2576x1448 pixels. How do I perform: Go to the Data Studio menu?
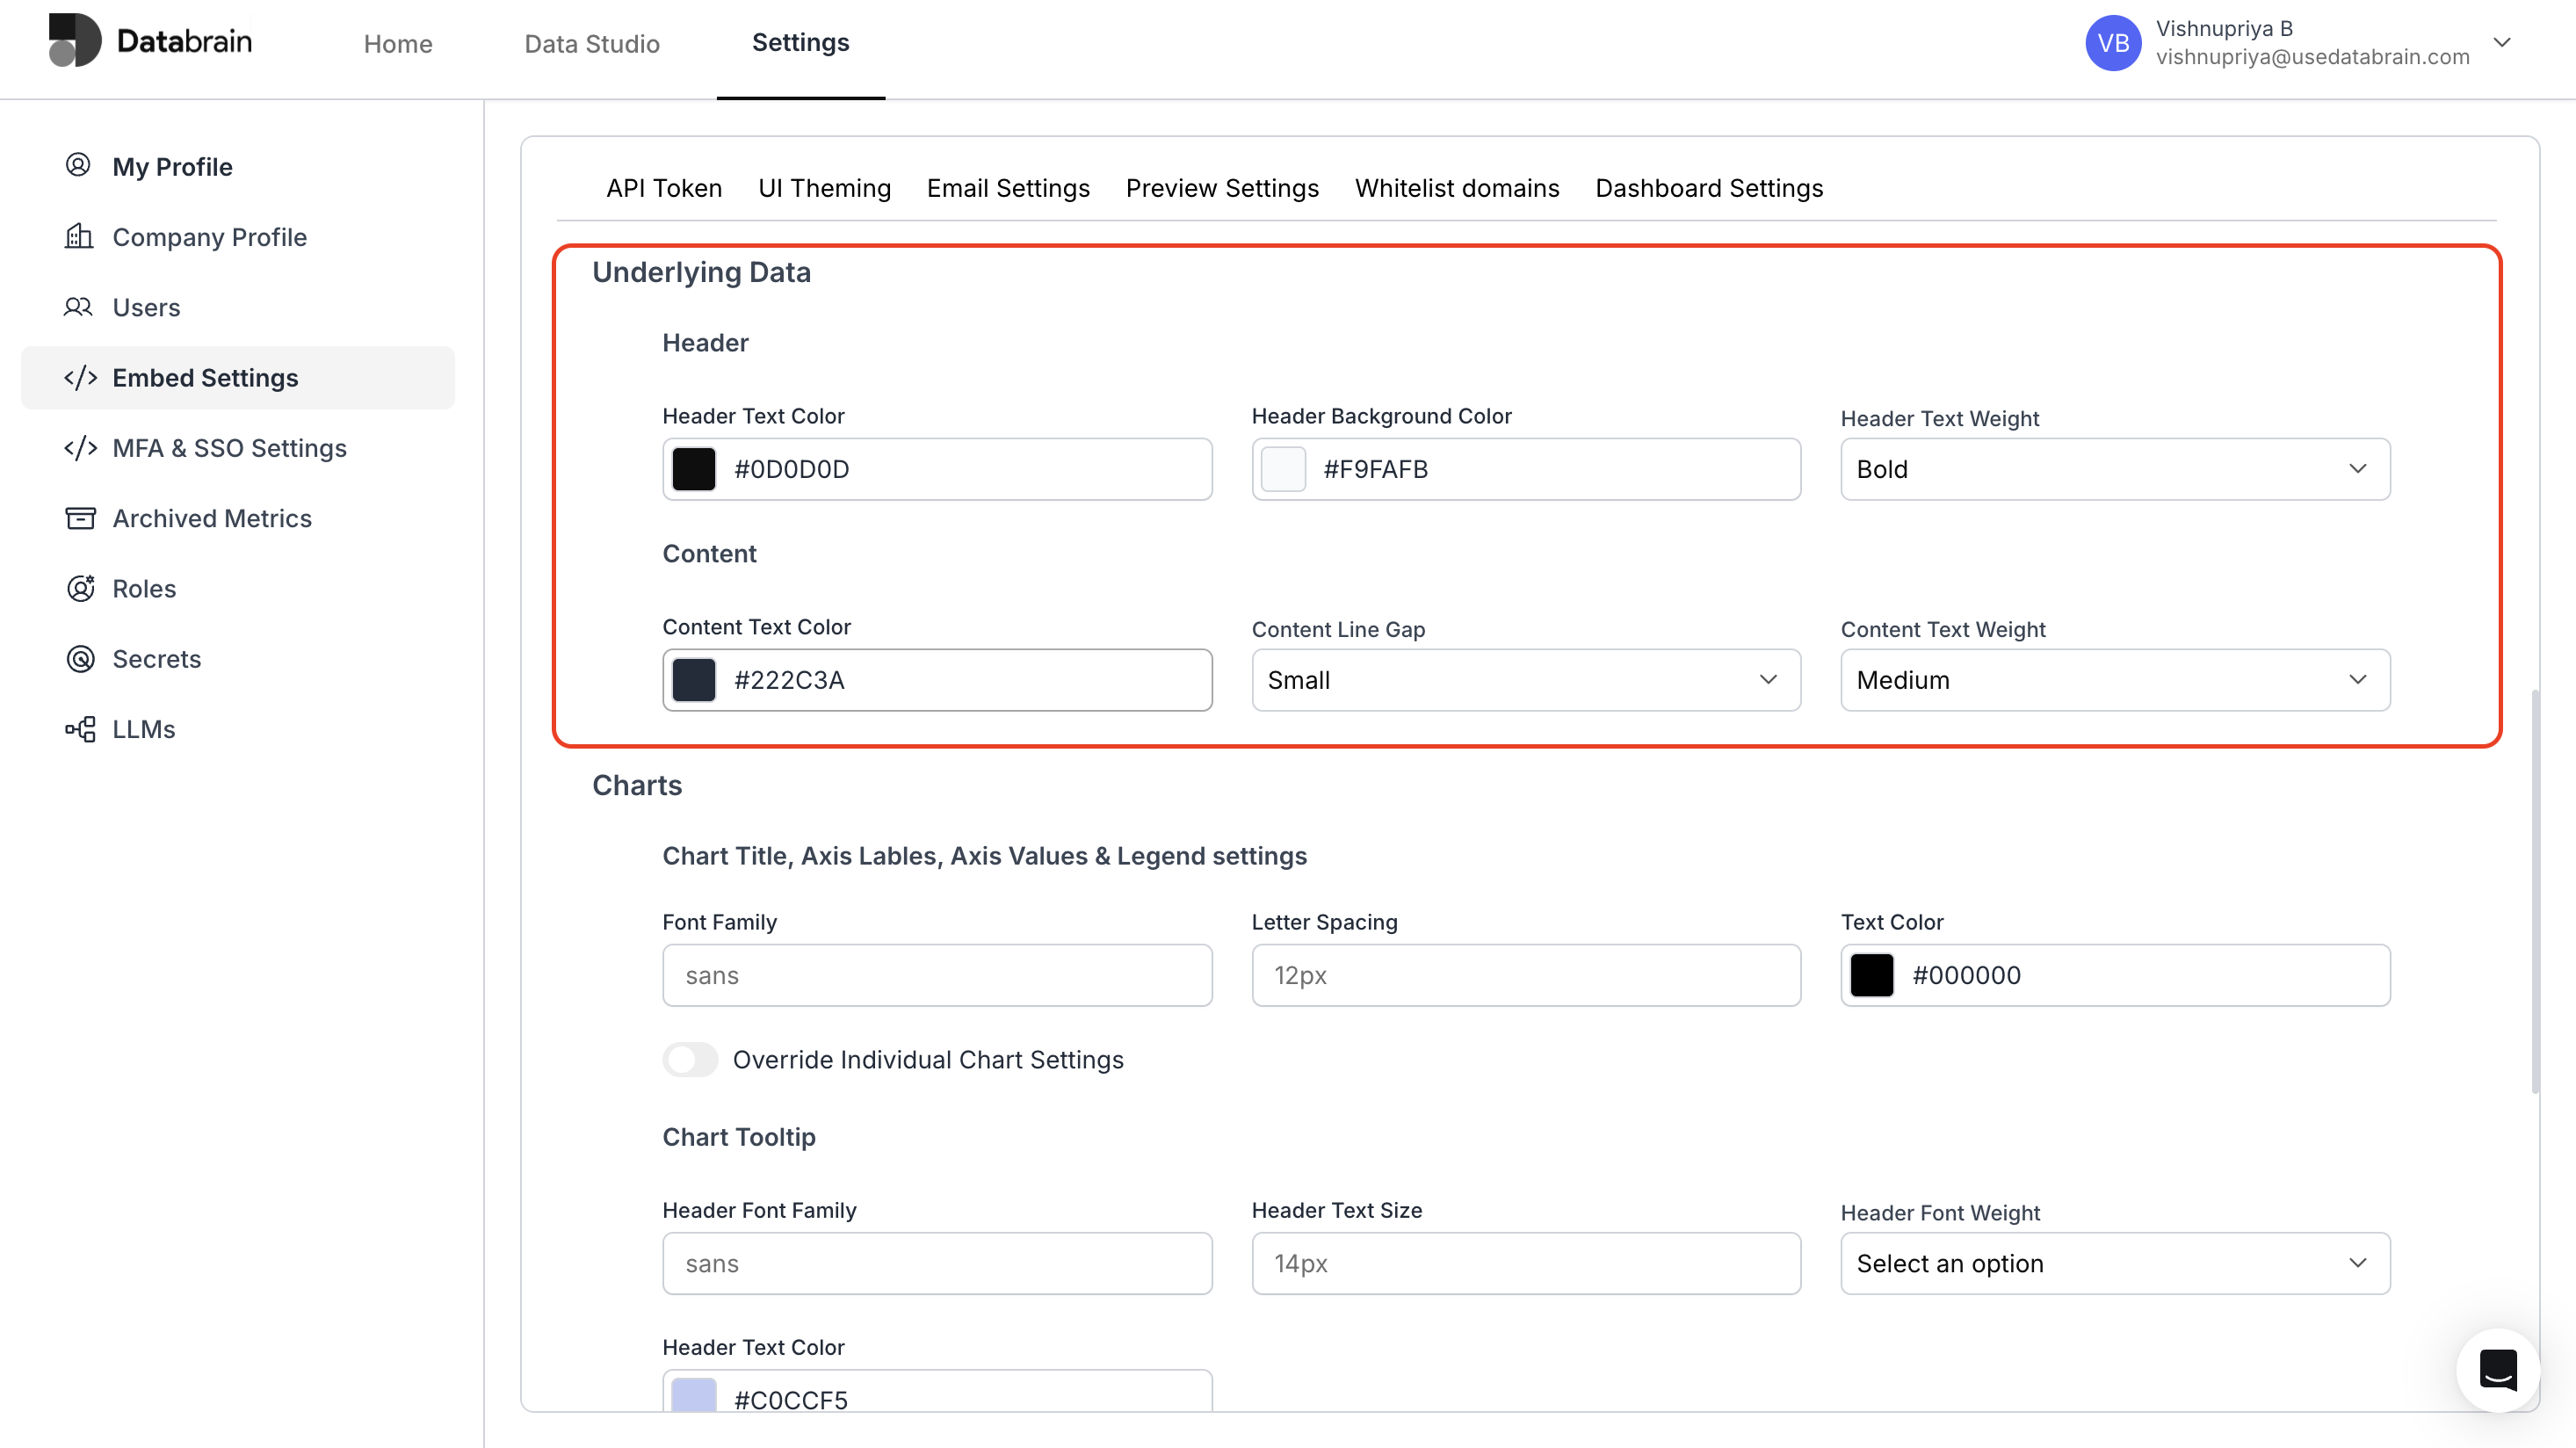click(x=592, y=43)
